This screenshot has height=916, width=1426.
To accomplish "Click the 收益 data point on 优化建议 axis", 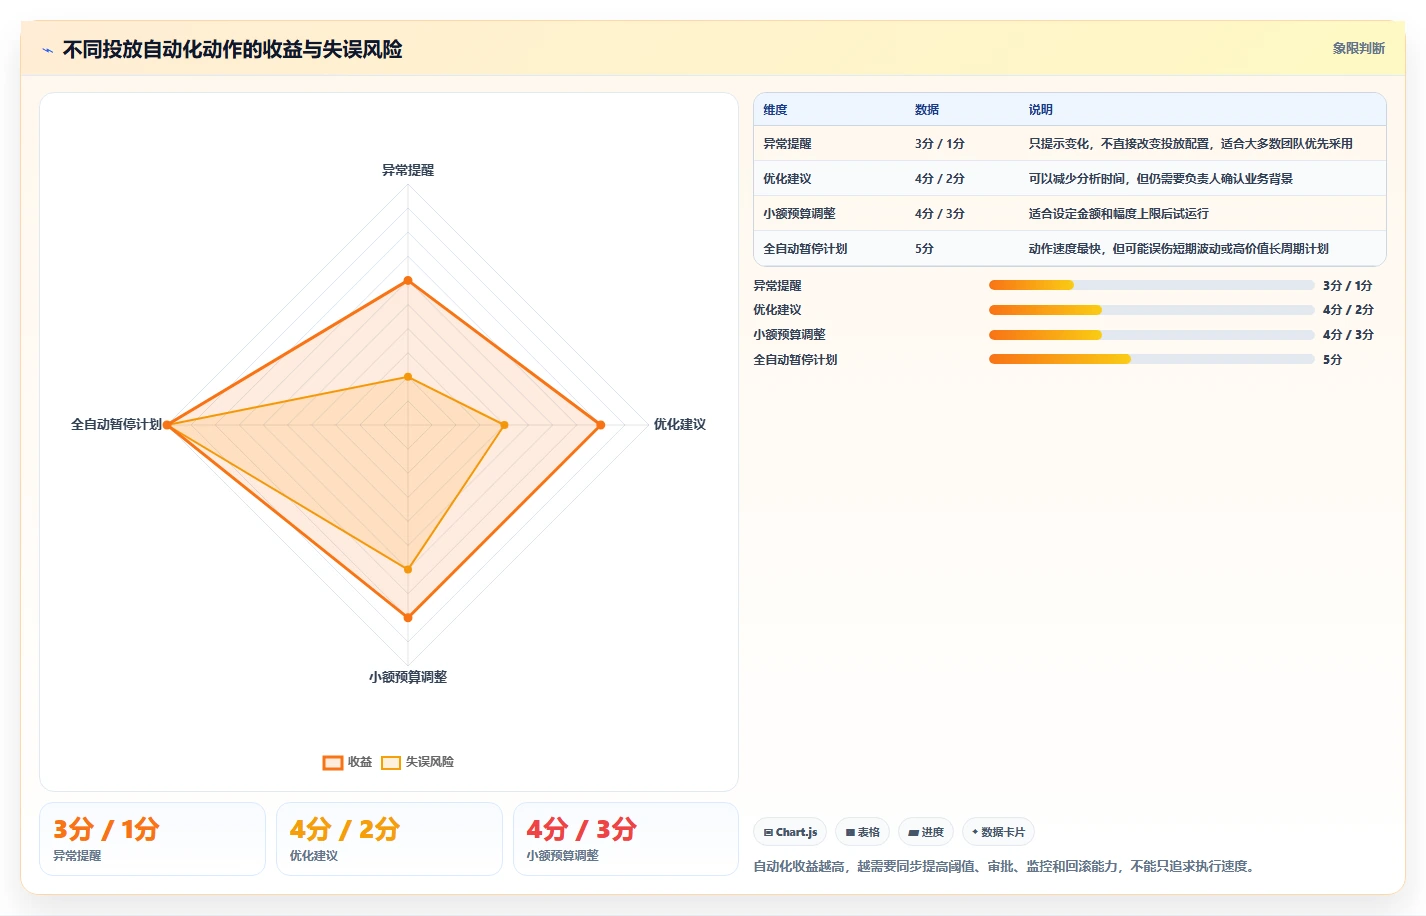I will (x=601, y=425).
